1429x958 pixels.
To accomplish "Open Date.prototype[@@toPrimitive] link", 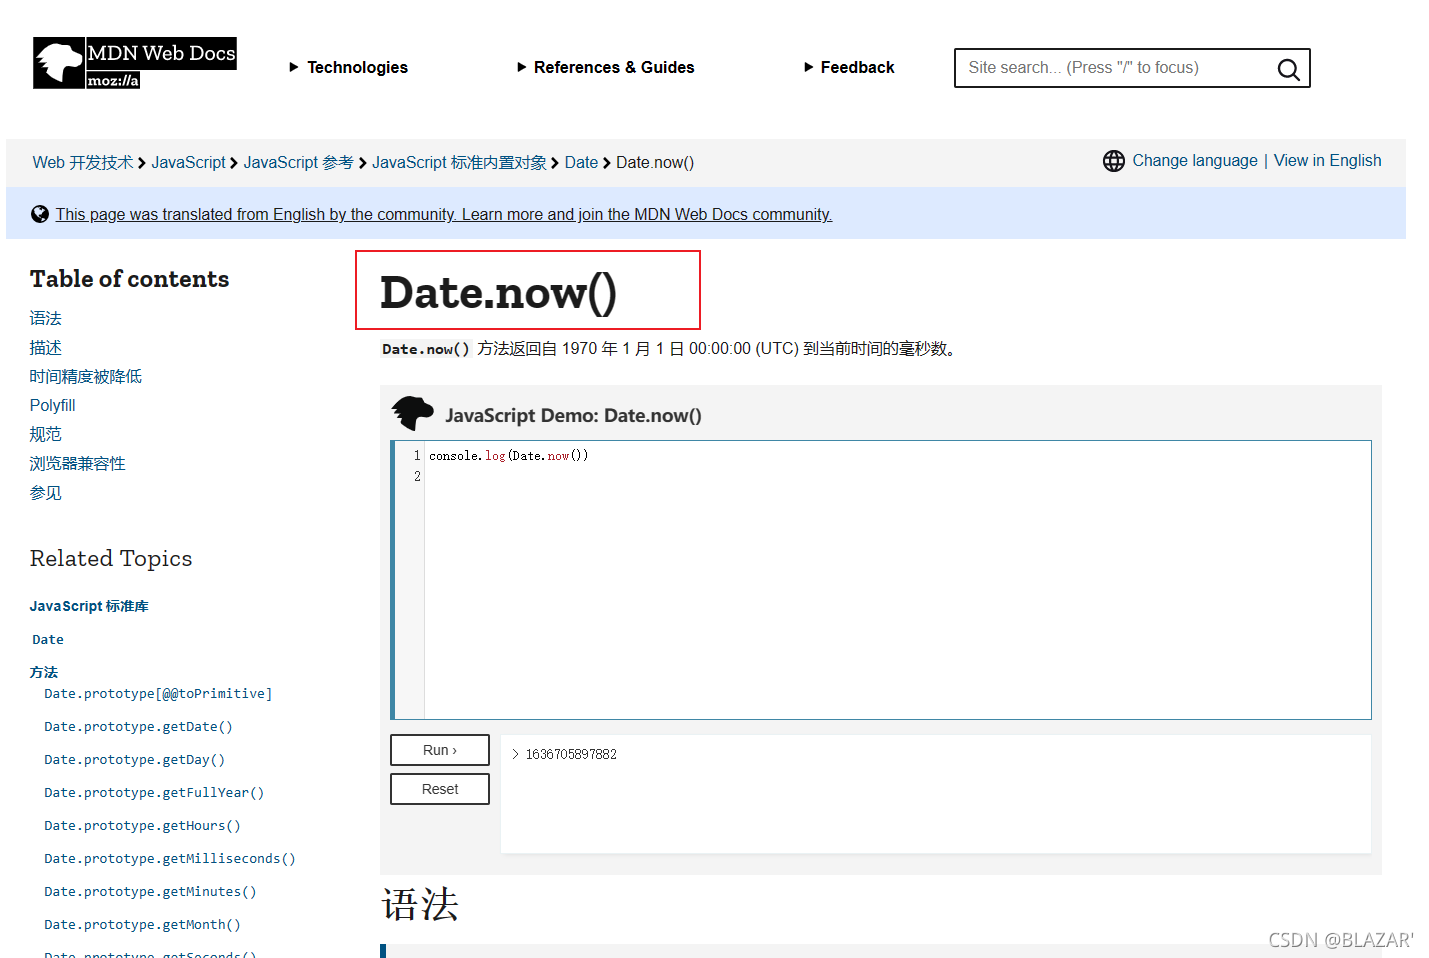I will click(x=158, y=693).
